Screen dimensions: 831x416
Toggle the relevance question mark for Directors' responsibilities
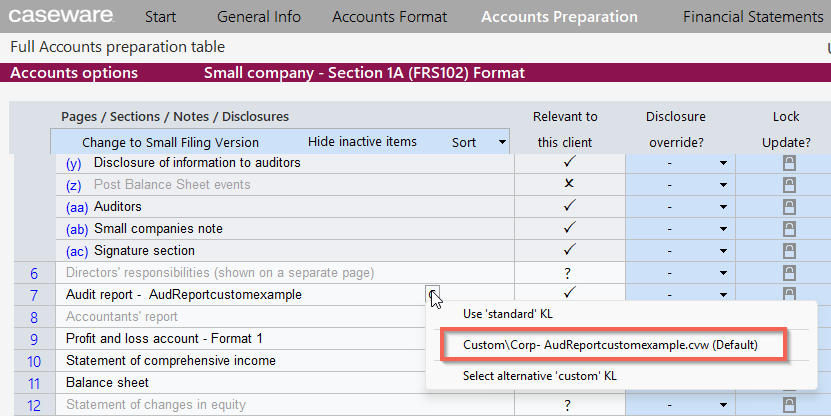[568, 273]
